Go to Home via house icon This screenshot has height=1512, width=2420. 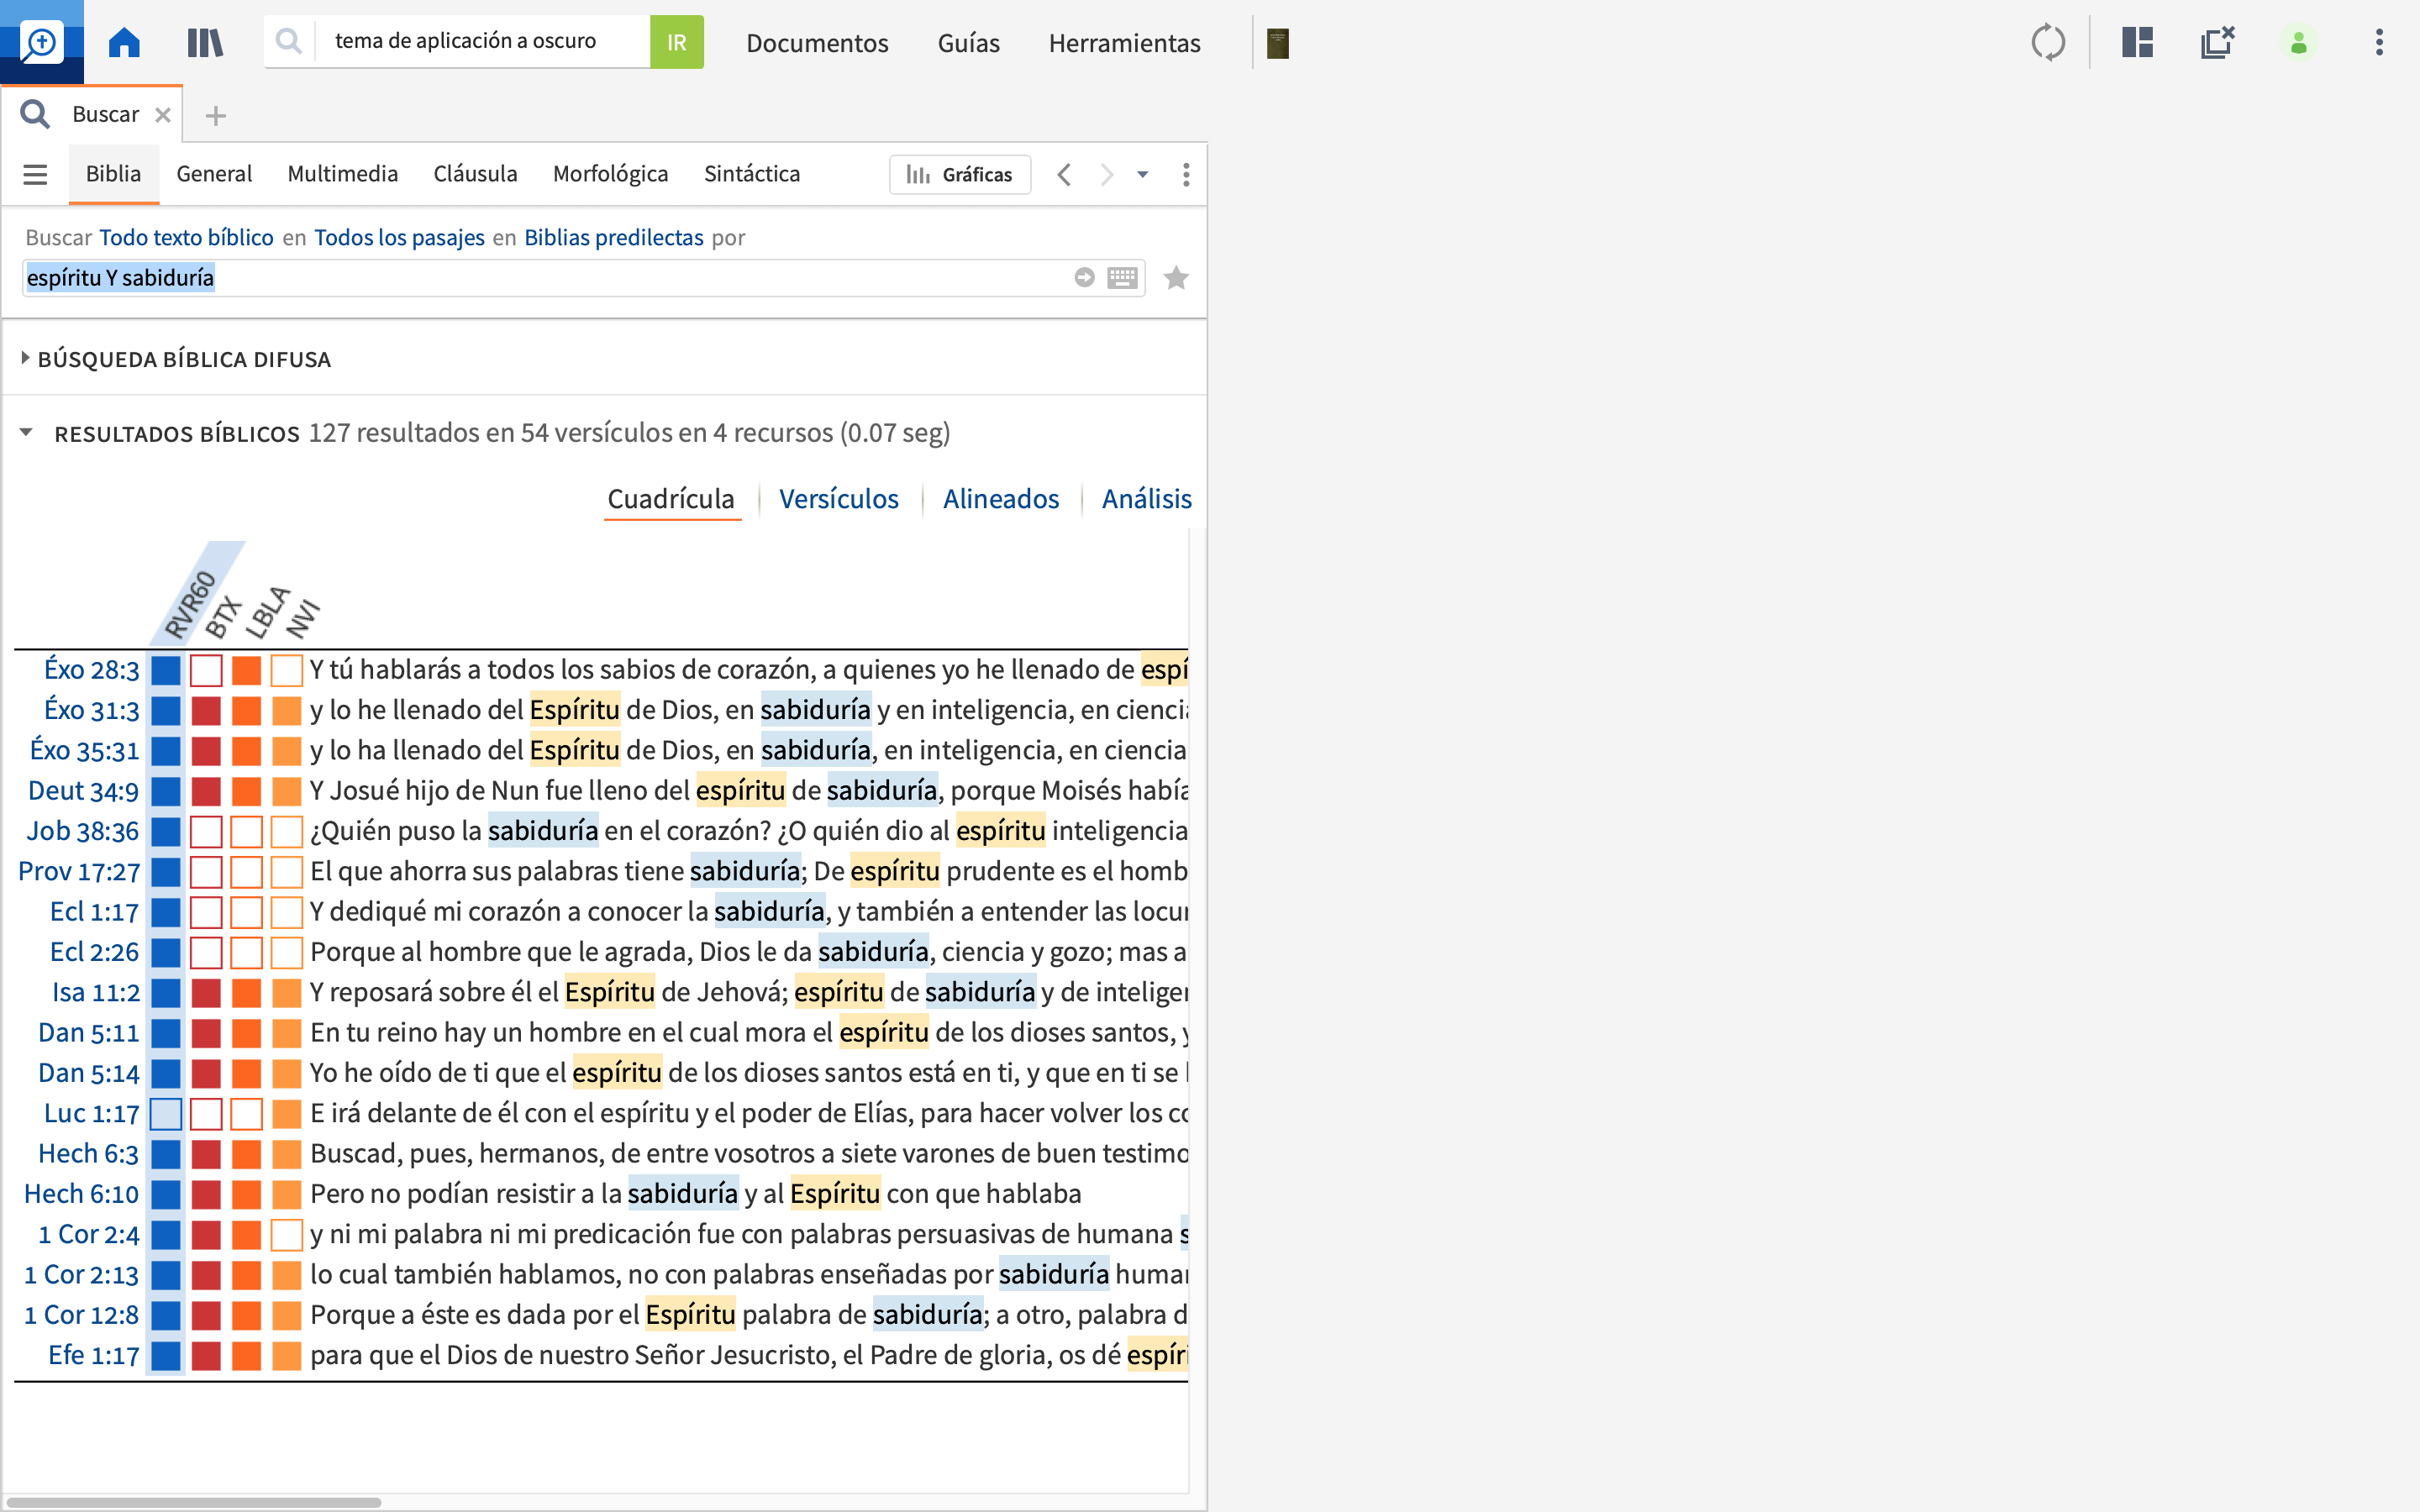[x=124, y=42]
